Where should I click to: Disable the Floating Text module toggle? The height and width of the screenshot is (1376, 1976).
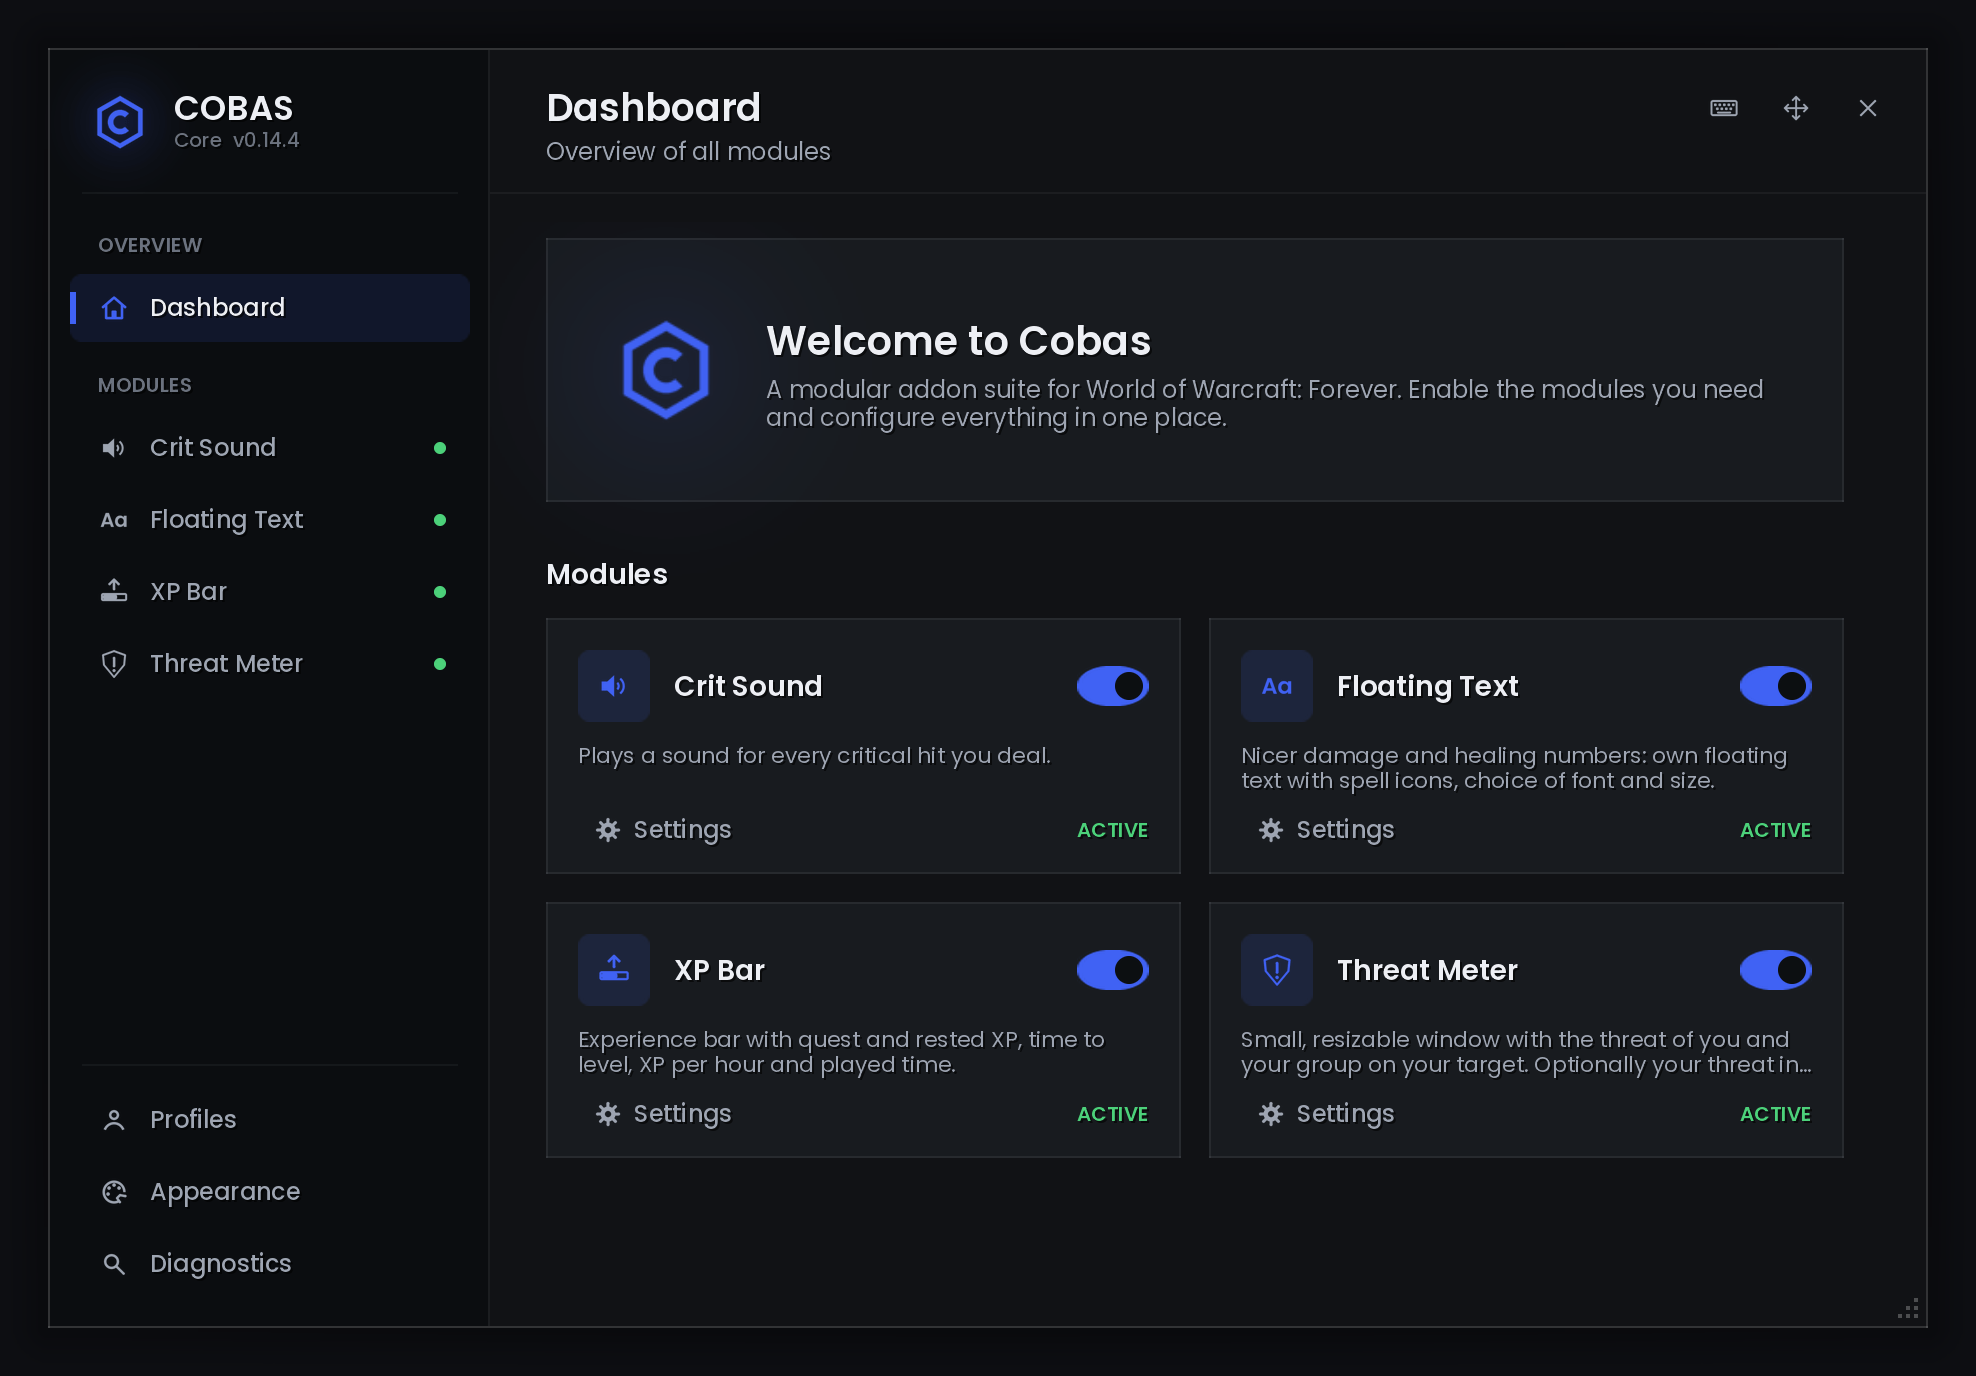point(1776,686)
